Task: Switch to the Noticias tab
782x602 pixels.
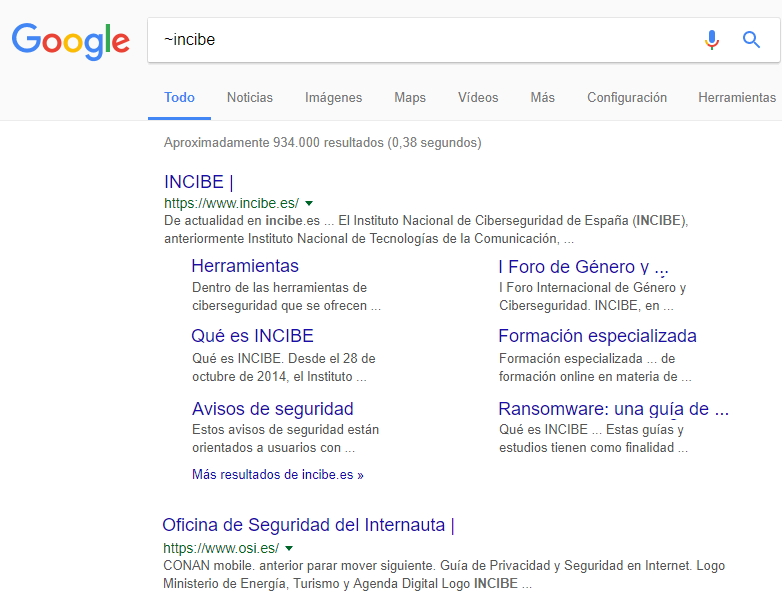Action: 250,97
